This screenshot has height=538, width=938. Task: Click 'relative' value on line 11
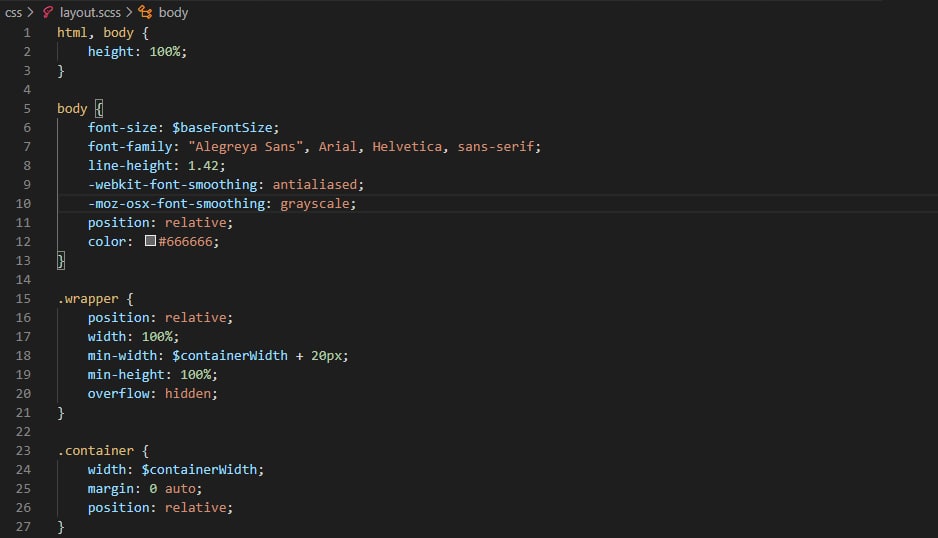pyautogui.click(x=196, y=223)
